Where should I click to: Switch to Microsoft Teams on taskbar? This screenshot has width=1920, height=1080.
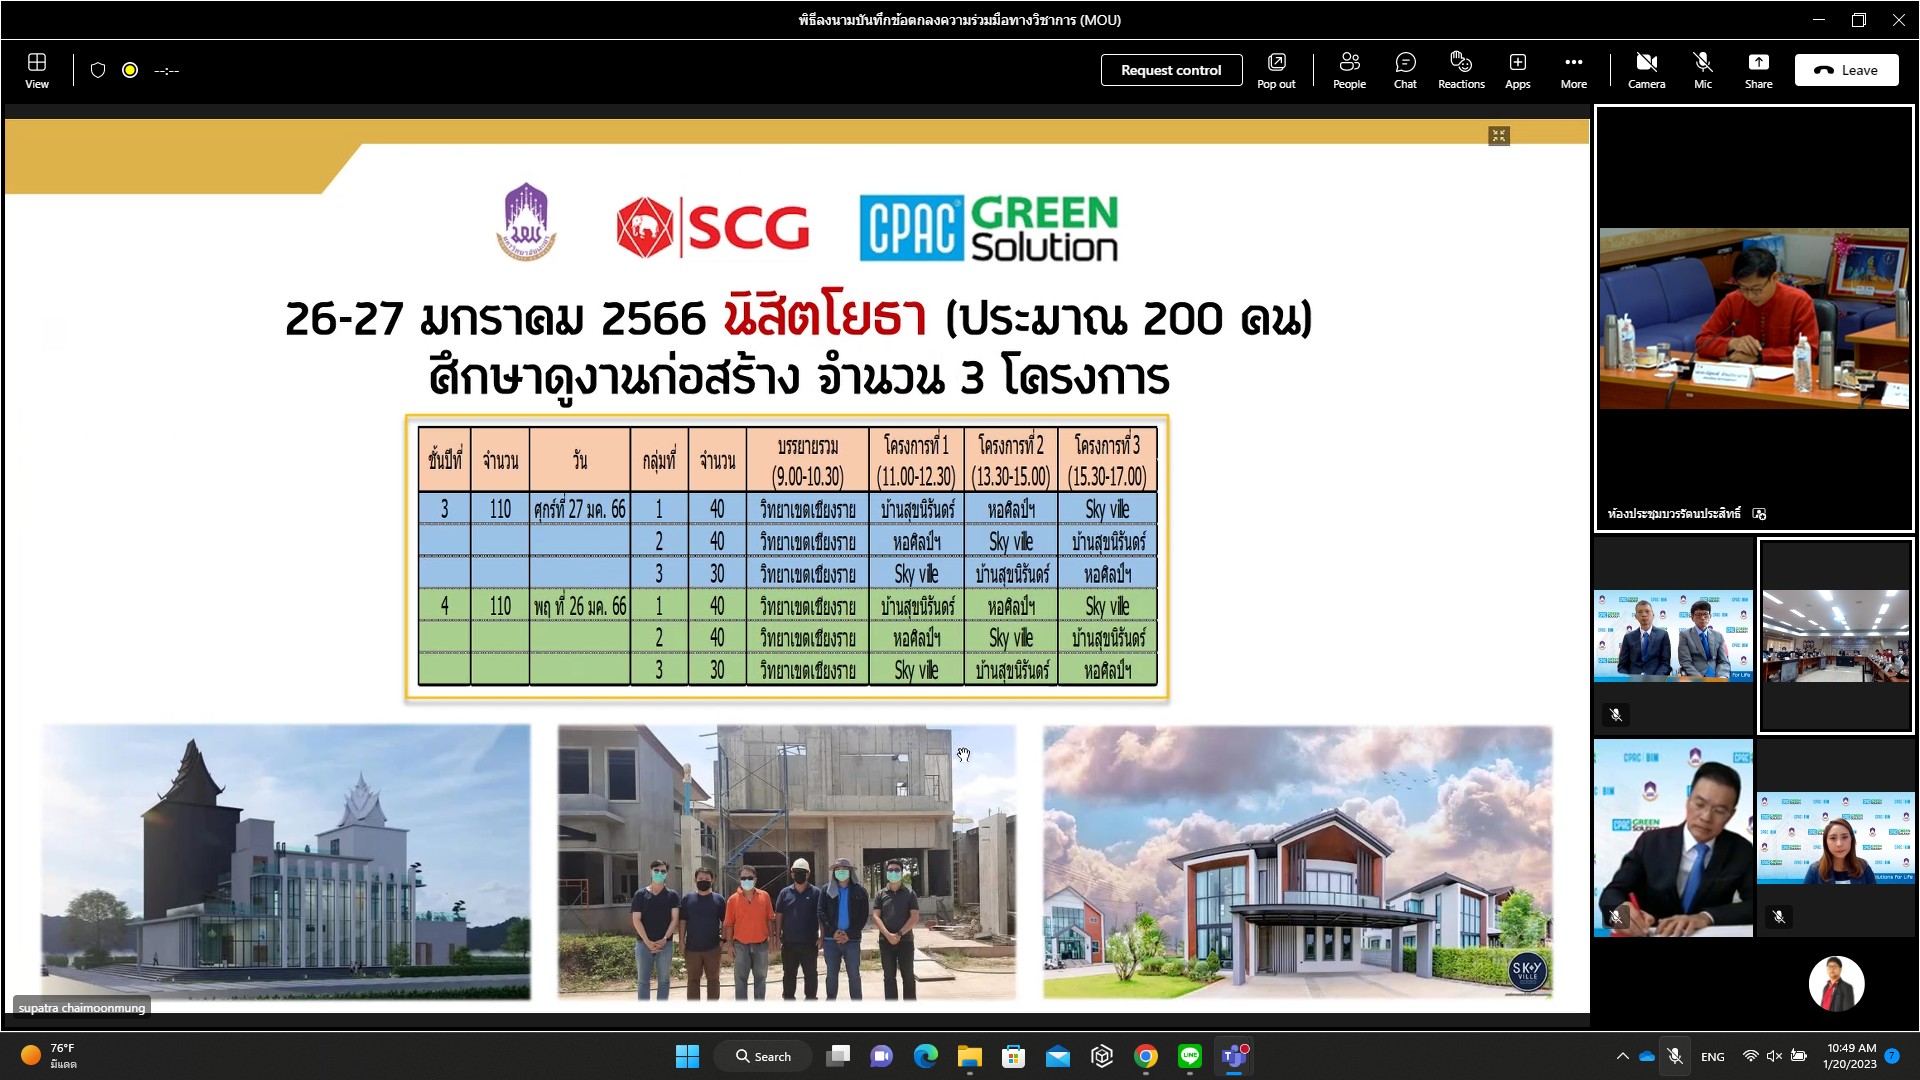click(x=1234, y=1056)
